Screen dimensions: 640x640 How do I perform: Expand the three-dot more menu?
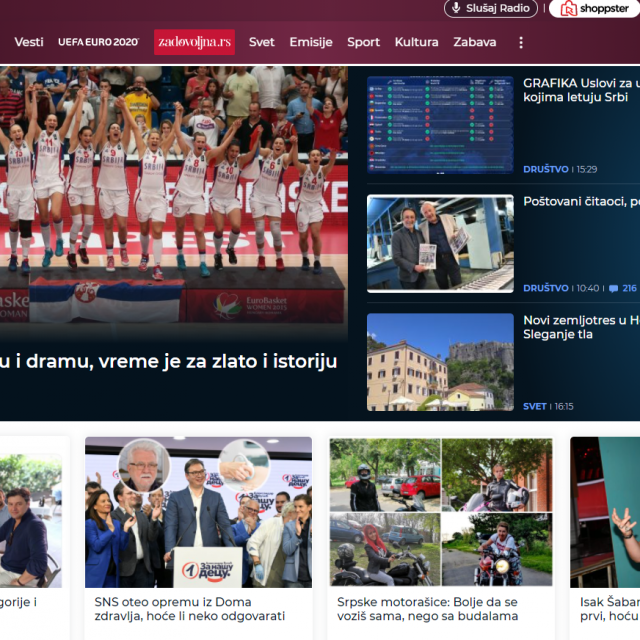pos(521,42)
